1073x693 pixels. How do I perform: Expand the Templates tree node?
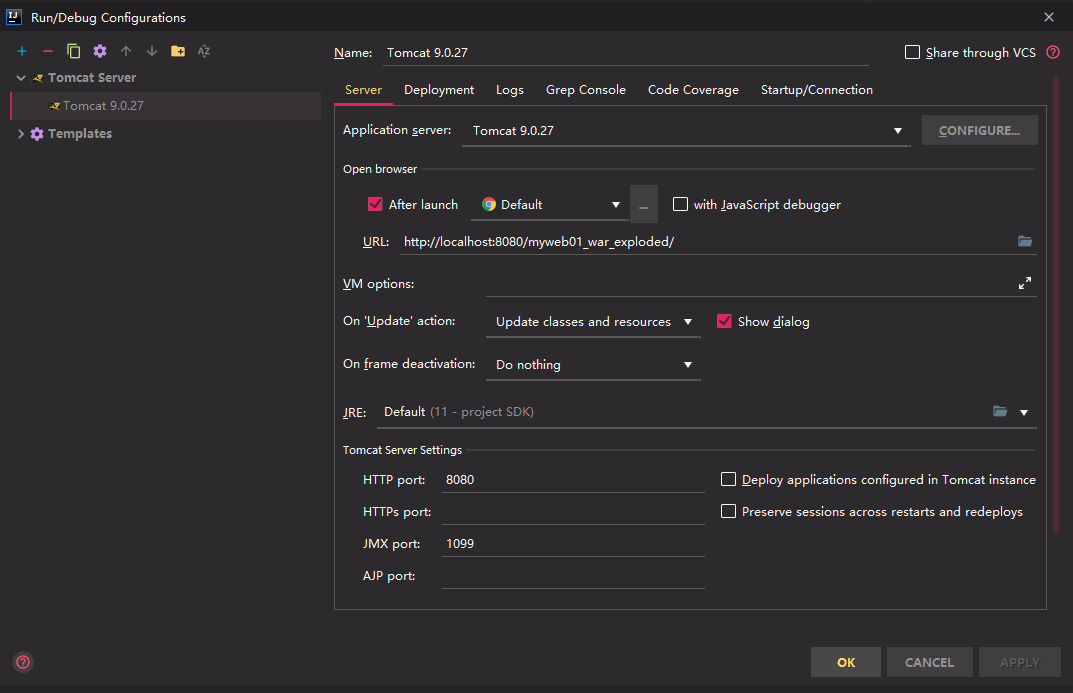(x=21, y=134)
